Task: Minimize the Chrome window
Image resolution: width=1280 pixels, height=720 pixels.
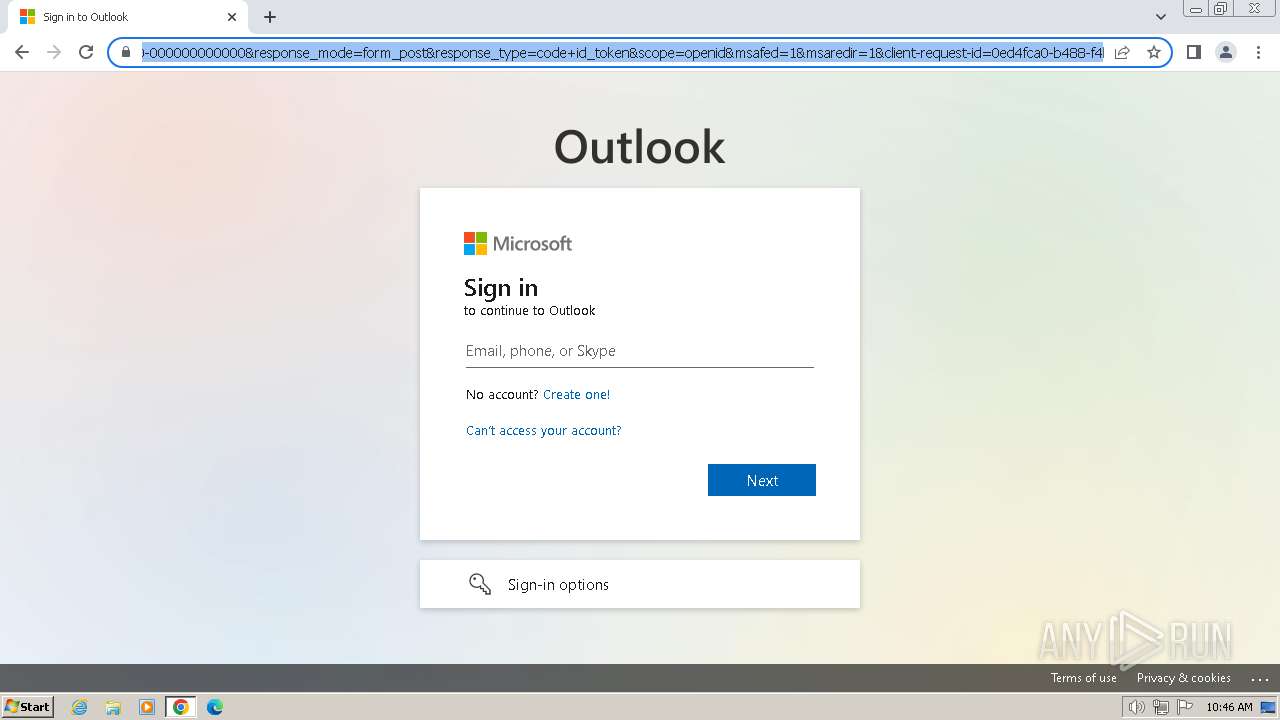Action: point(1195,9)
